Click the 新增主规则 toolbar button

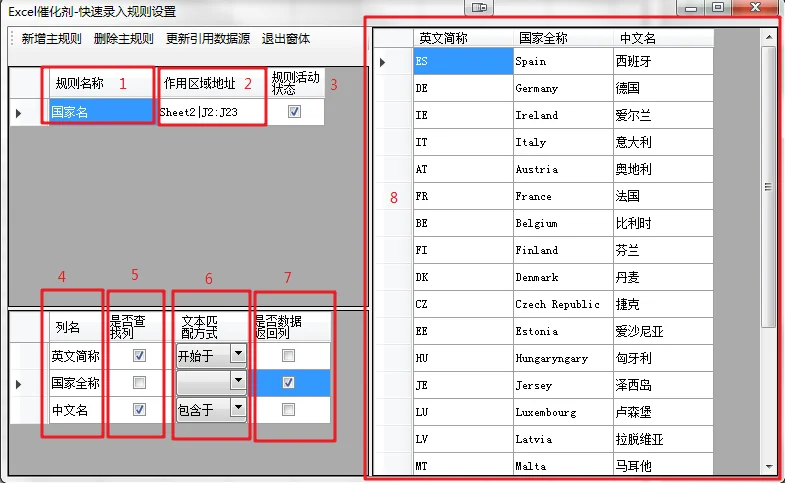click(x=51, y=39)
